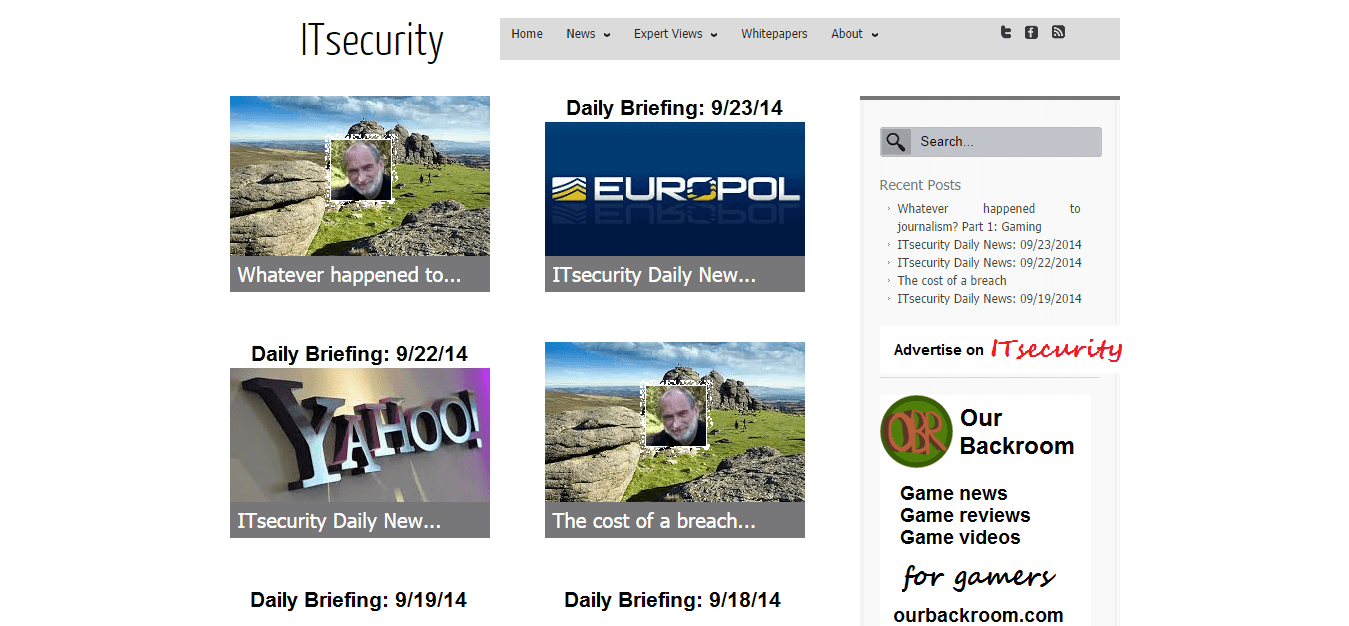Click the ITsecurity site logo
Screen dimensions: 1349x626
pyautogui.click(x=372, y=41)
